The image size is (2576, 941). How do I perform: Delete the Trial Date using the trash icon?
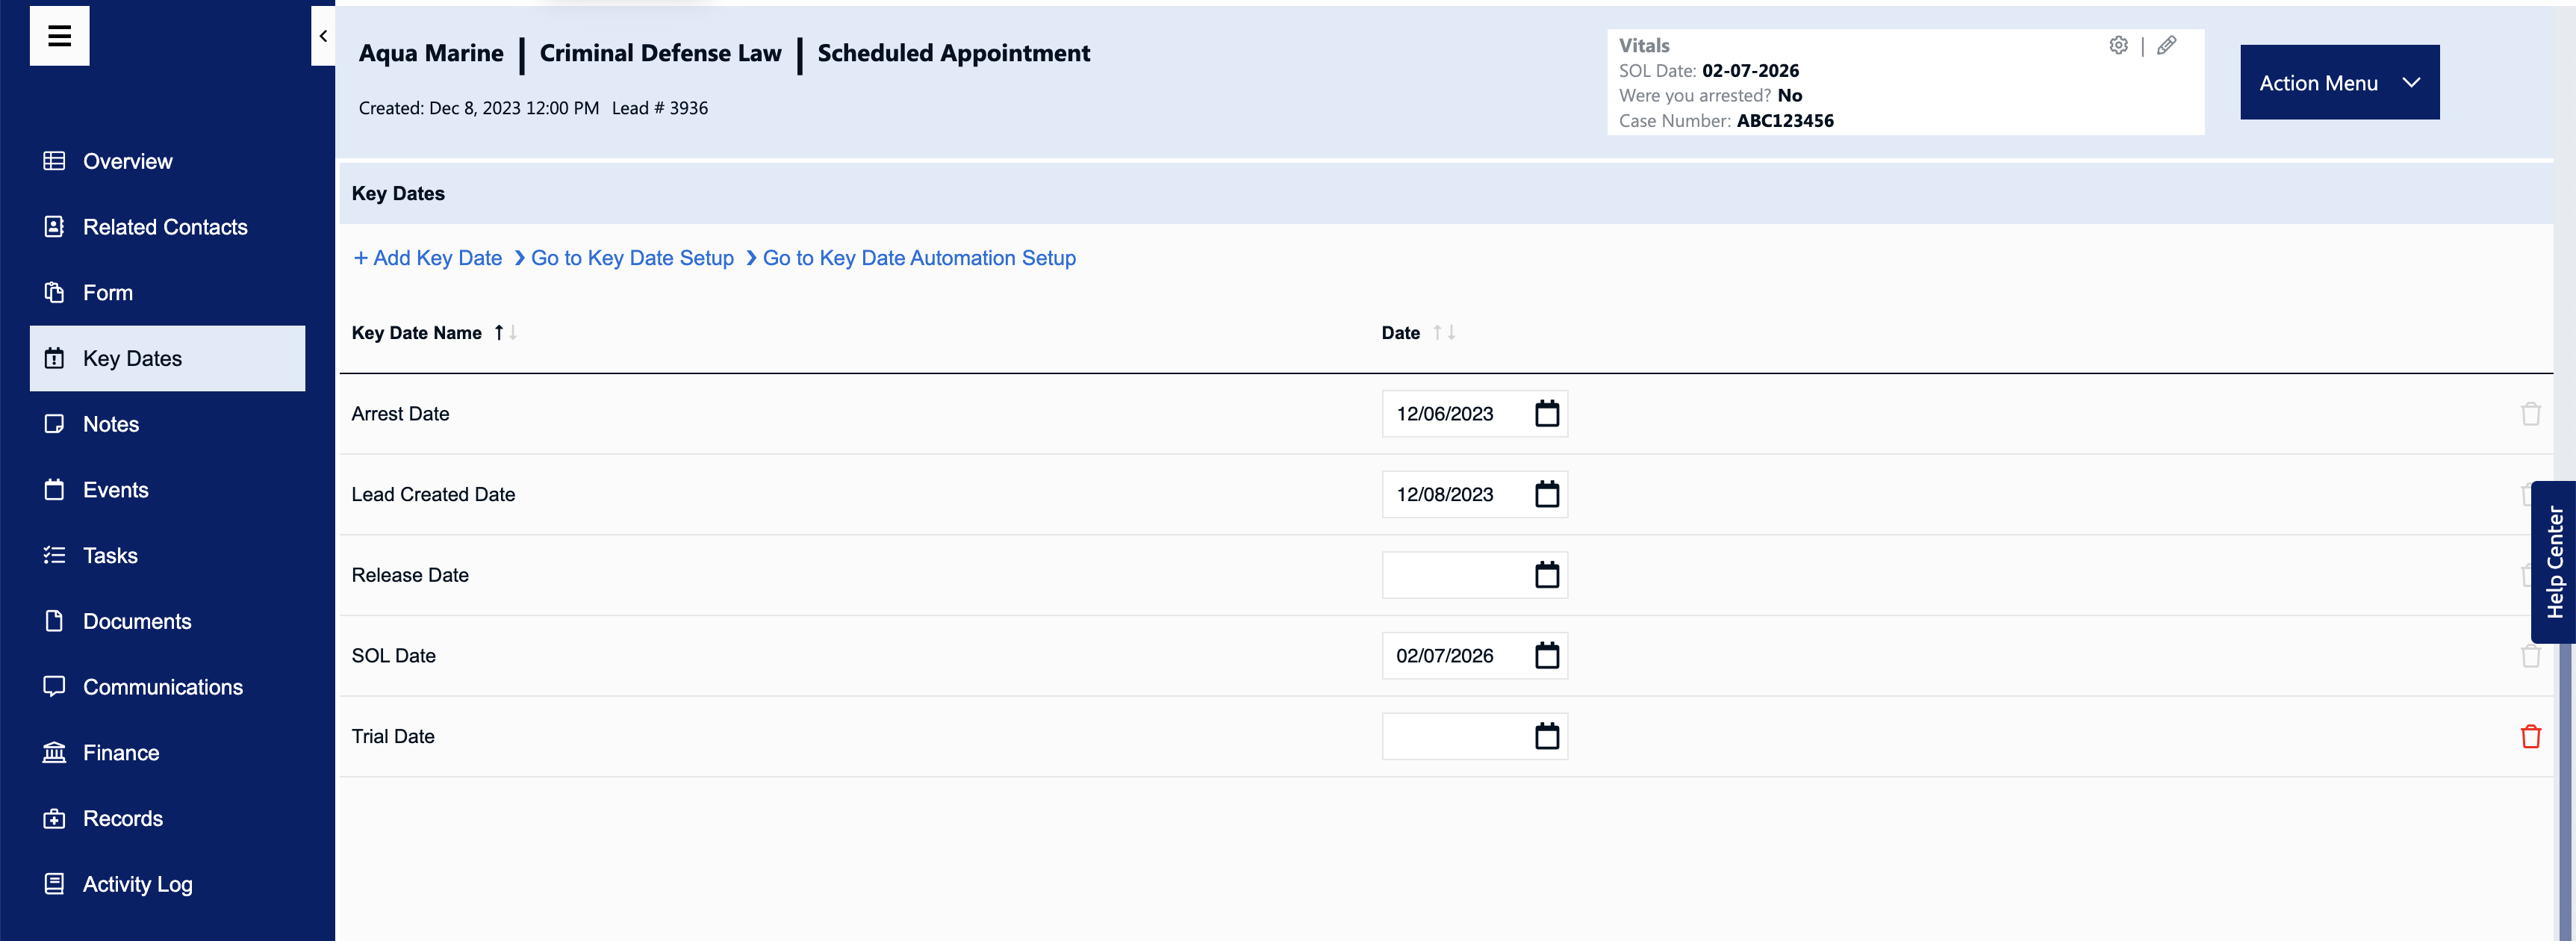point(2531,736)
